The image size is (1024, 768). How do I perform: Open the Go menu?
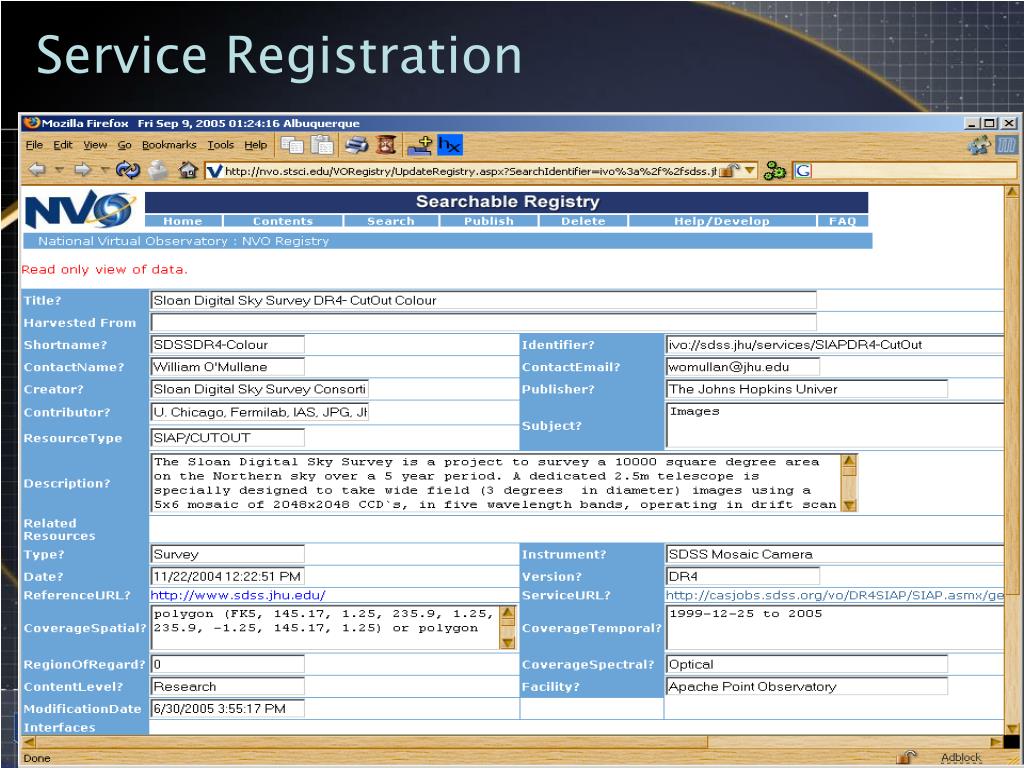tap(124, 145)
